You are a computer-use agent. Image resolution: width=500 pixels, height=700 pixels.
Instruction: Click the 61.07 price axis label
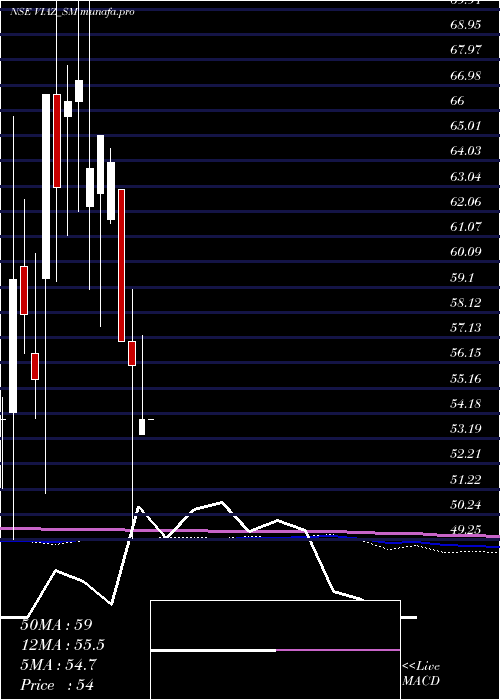tap(465, 227)
